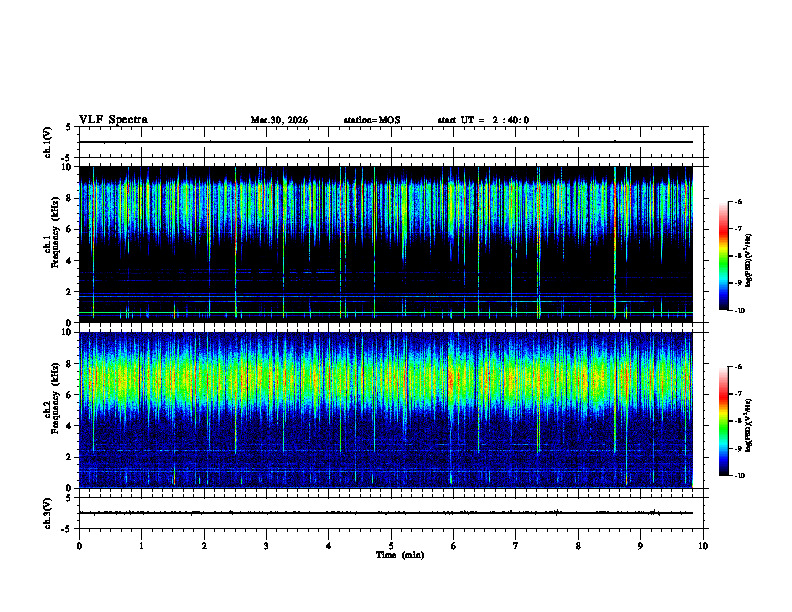Click time axis tick label '10'
This screenshot has height=612, width=792.
pos(703,546)
